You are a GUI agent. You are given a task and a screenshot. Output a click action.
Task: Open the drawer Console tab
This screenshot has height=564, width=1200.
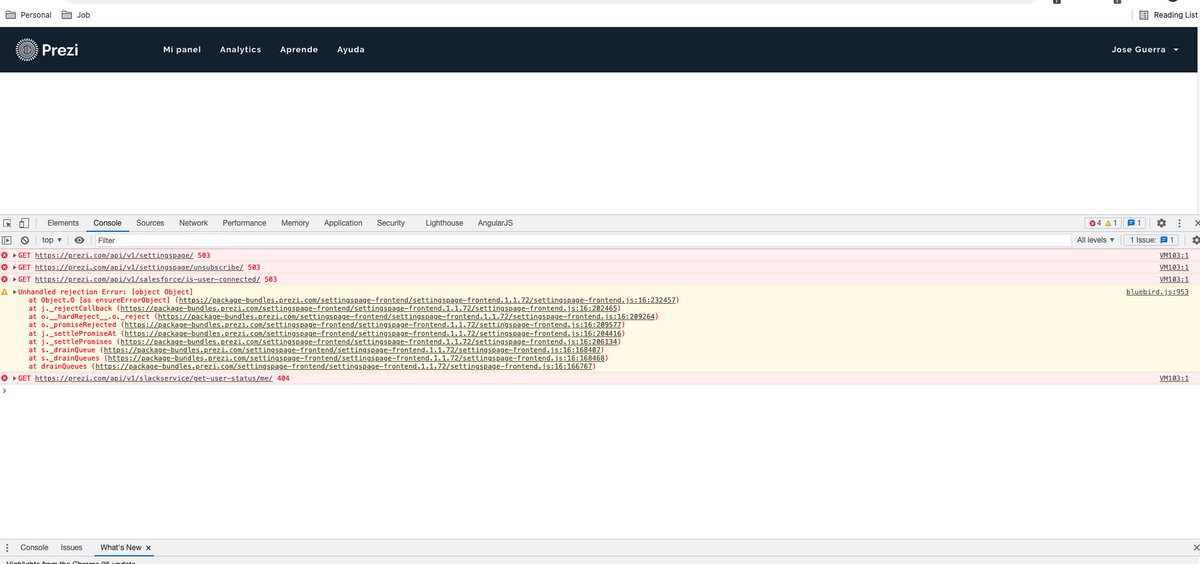35,548
